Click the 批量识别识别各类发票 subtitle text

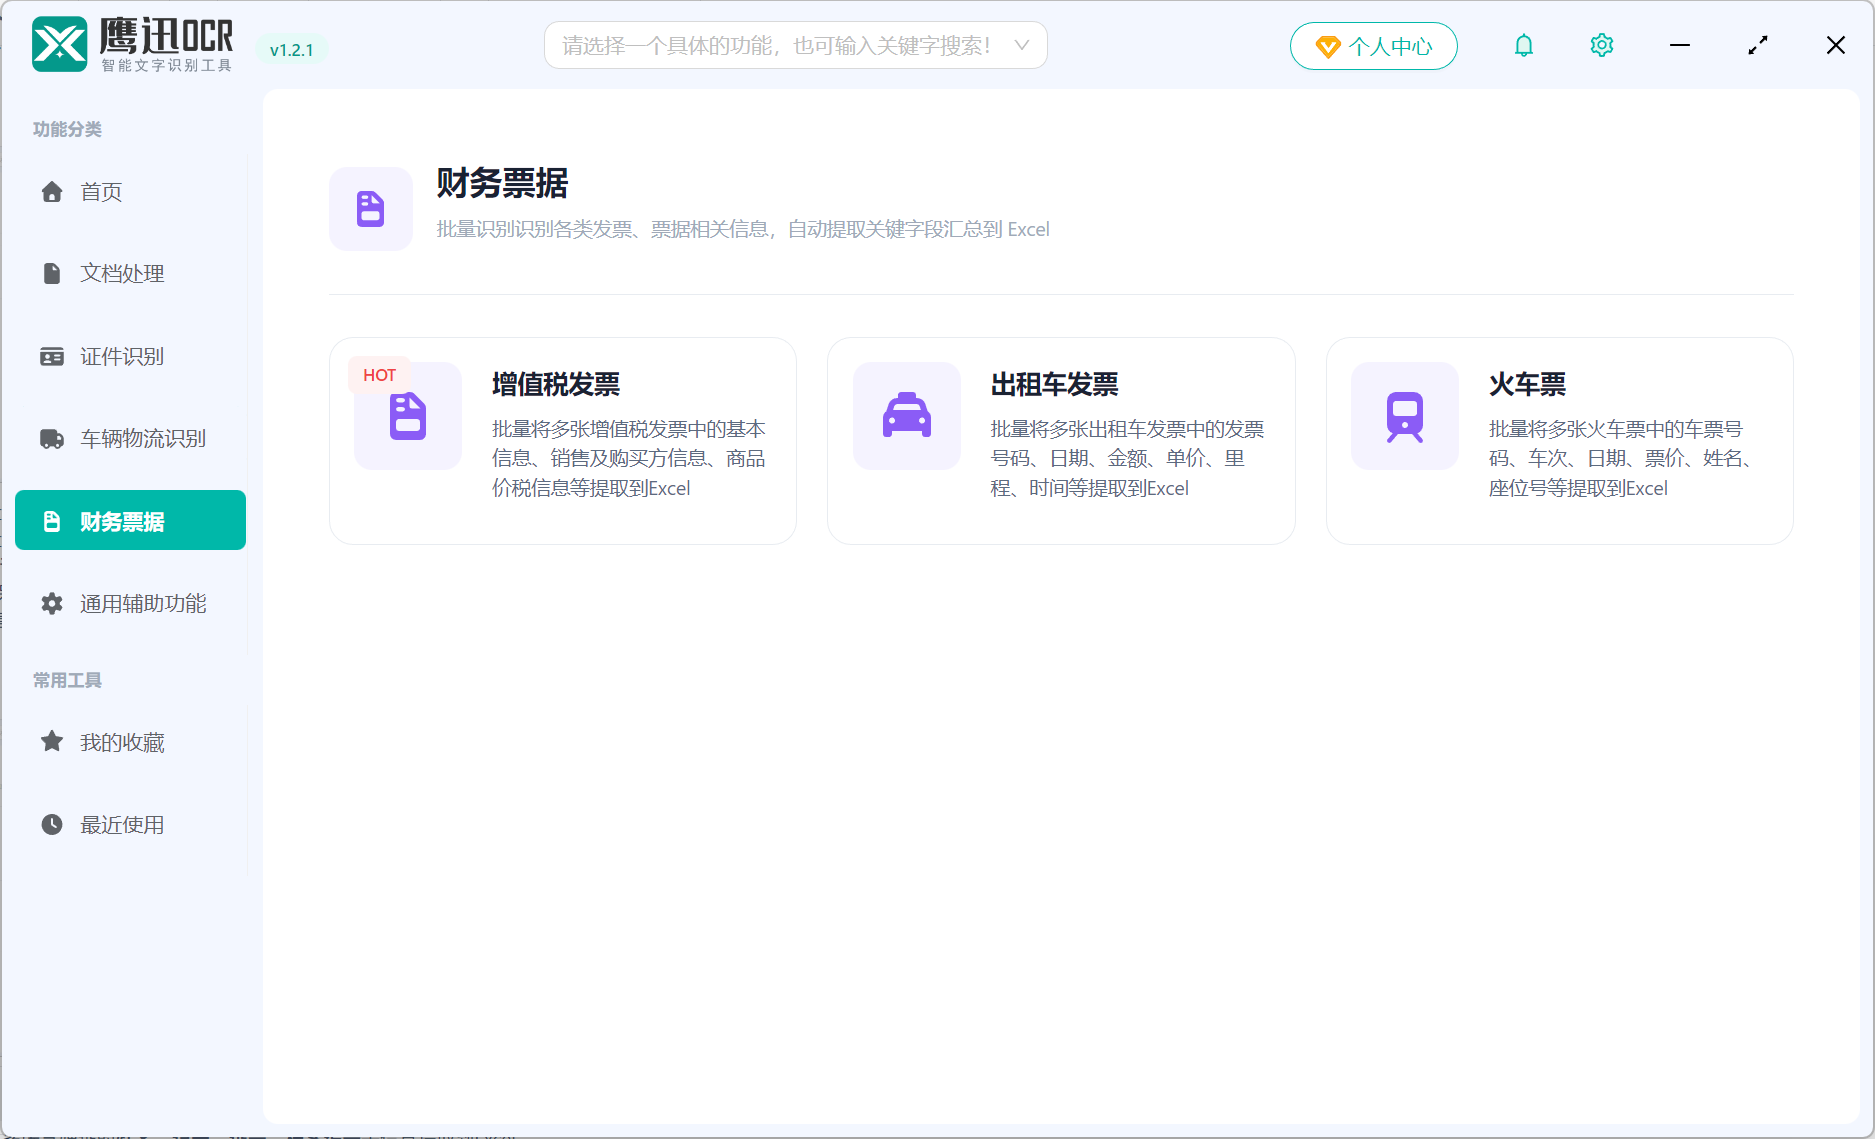tap(743, 229)
